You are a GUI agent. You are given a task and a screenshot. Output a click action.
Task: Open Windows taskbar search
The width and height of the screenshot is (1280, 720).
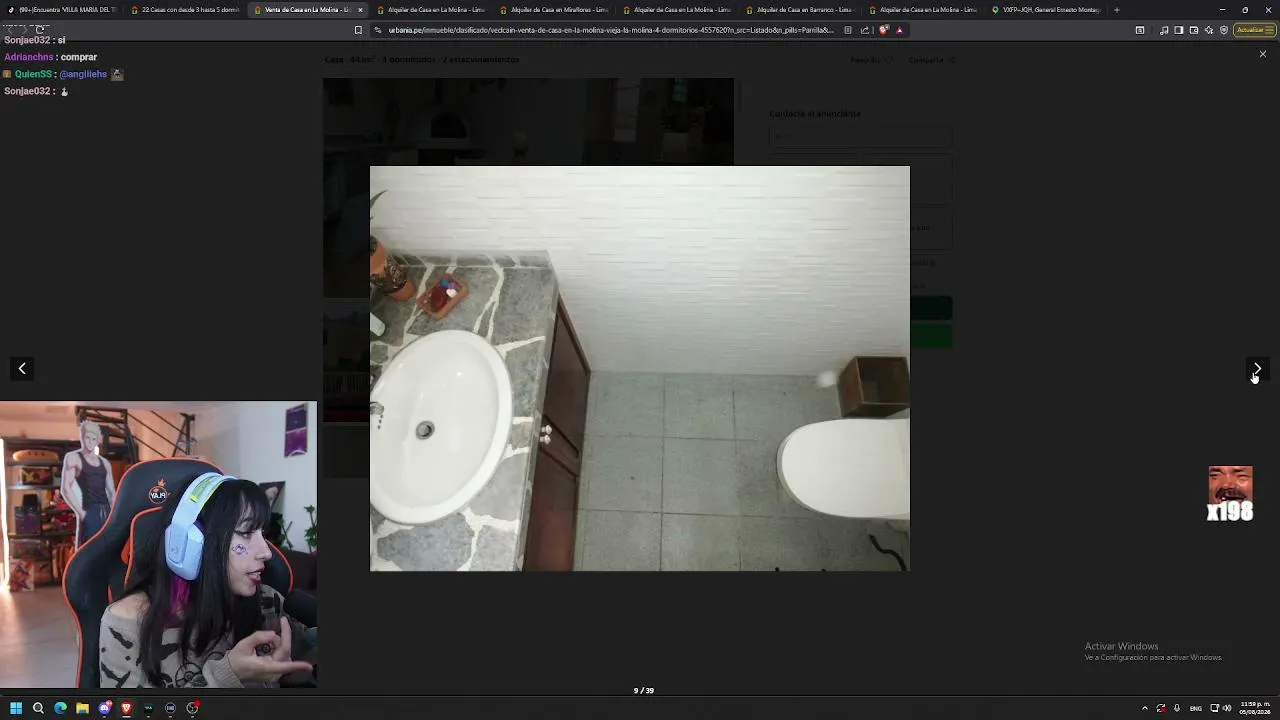(x=38, y=708)
